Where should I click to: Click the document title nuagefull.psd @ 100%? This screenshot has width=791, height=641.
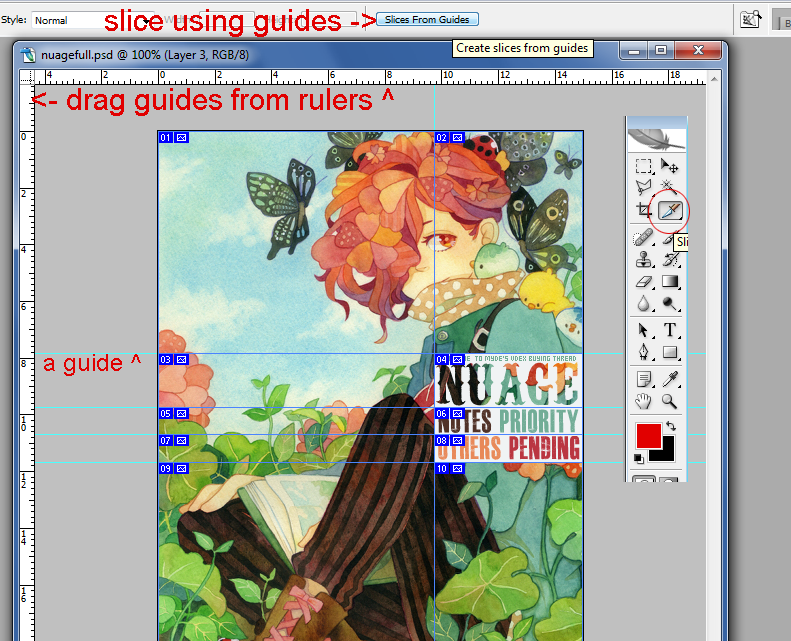click(x=145, y=54)
